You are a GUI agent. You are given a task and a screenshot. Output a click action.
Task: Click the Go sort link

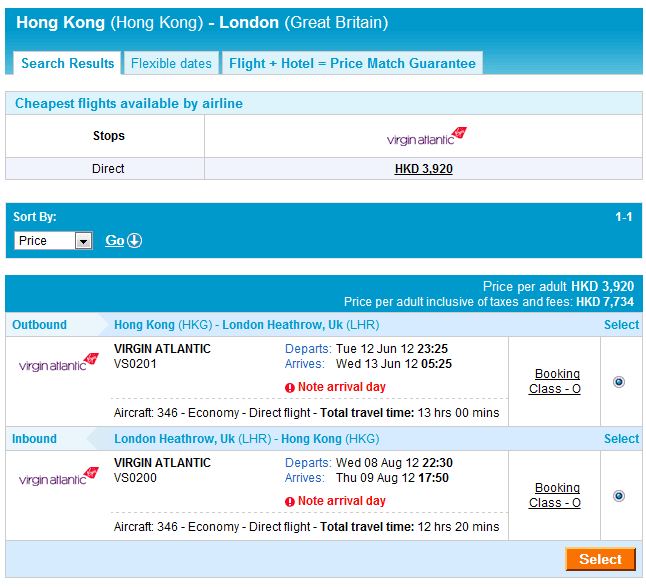coord(115,241)
